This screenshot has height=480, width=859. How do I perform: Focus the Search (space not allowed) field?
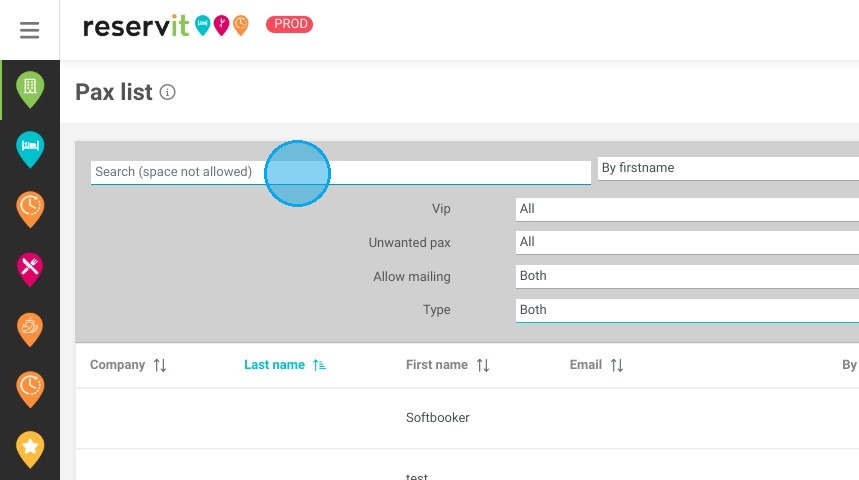(341, 172)
